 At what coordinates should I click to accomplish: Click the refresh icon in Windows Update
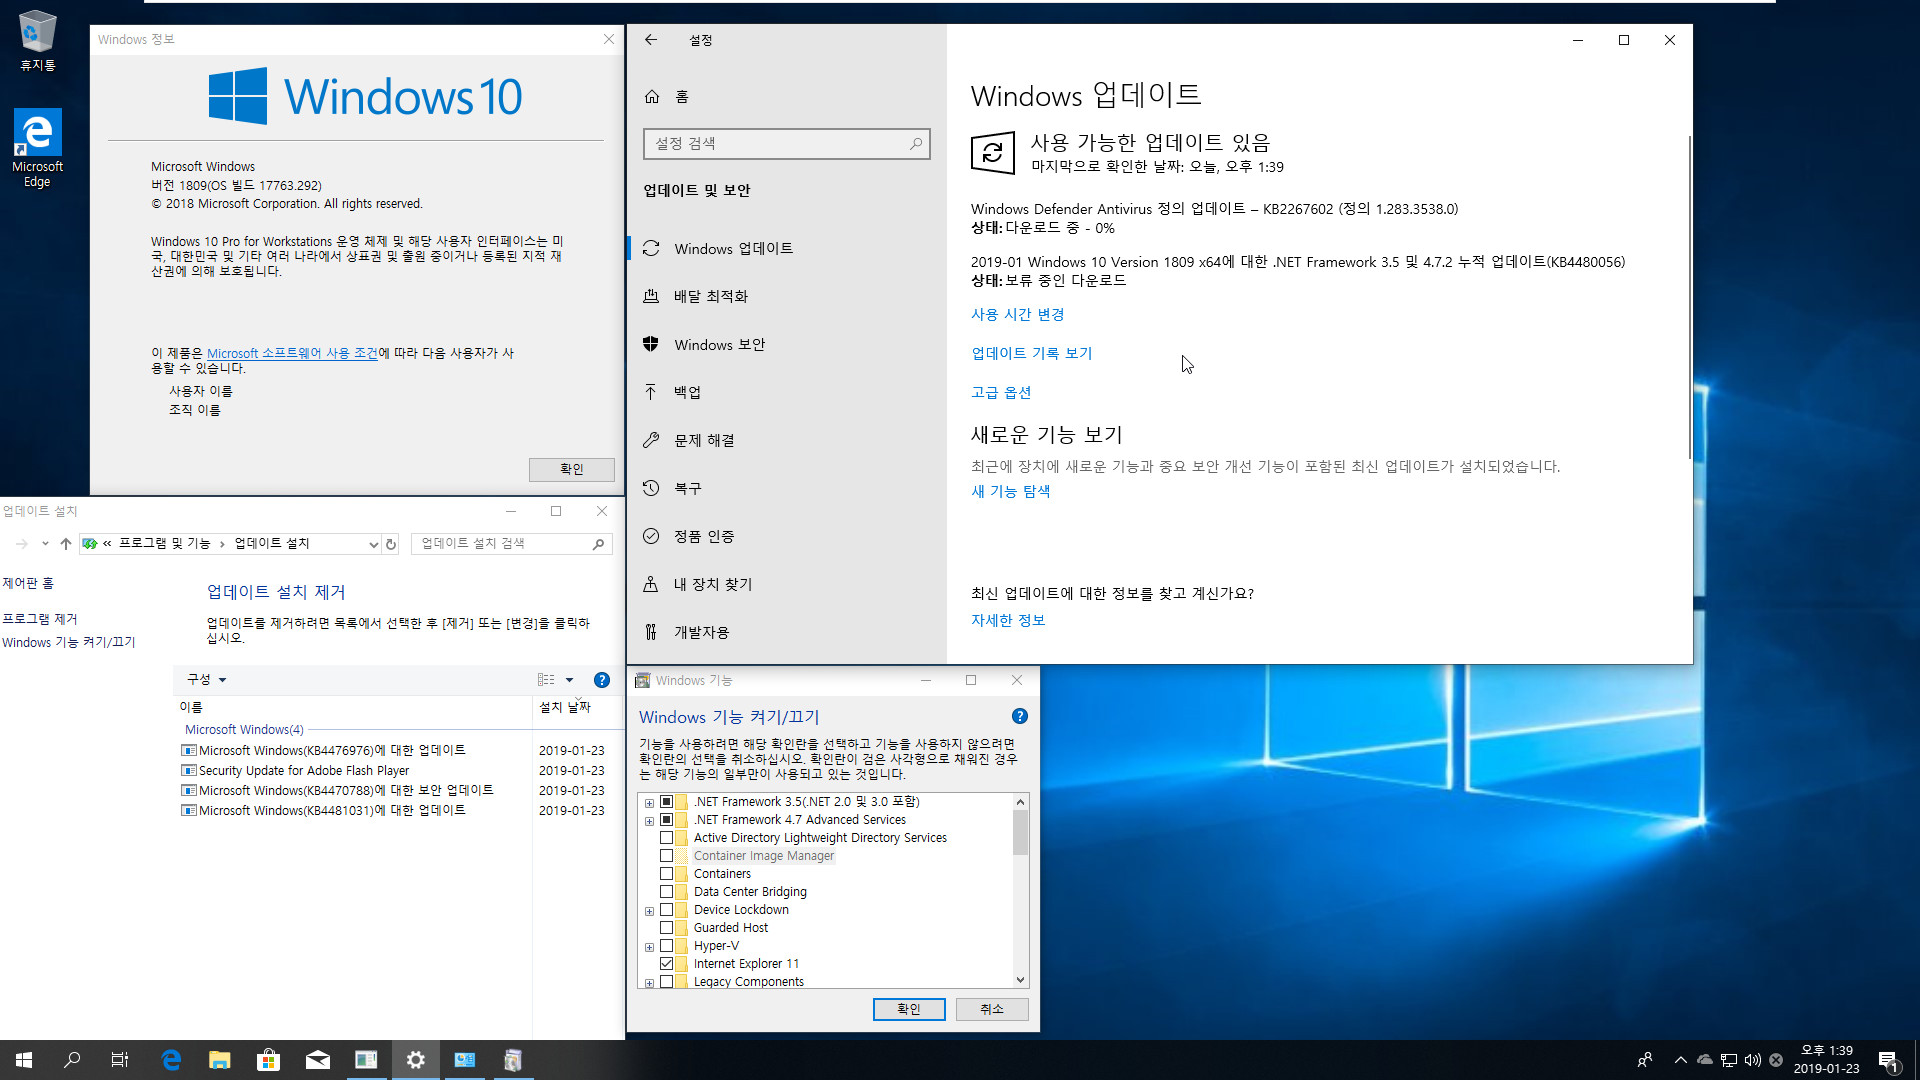click(993, 153)
